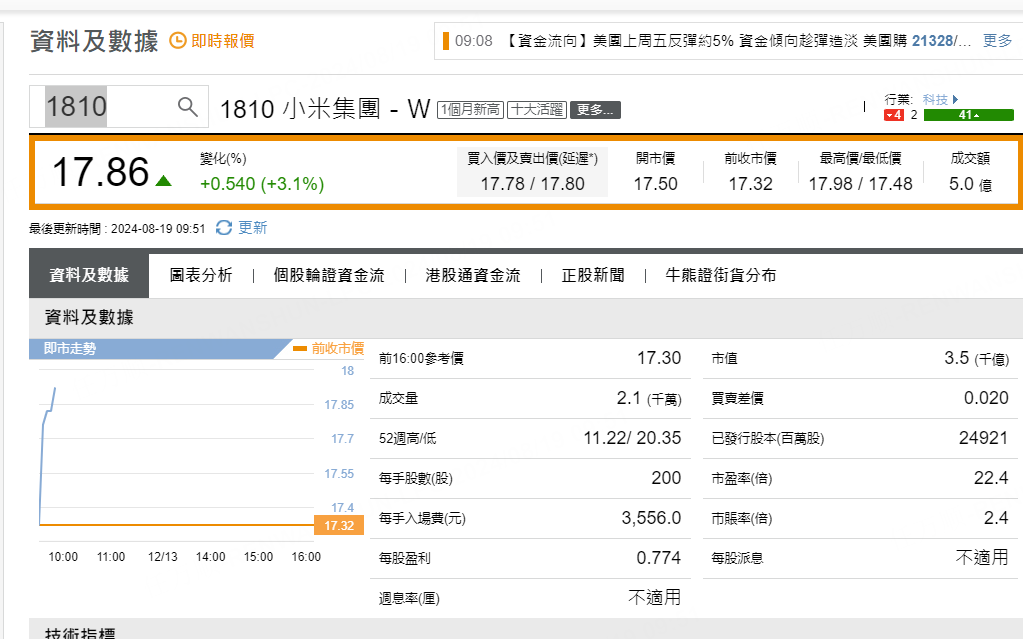This screenshot has width=1023, height=639.
Task: Click the 每股派息 value 不適用
Action: pos(982,557)
